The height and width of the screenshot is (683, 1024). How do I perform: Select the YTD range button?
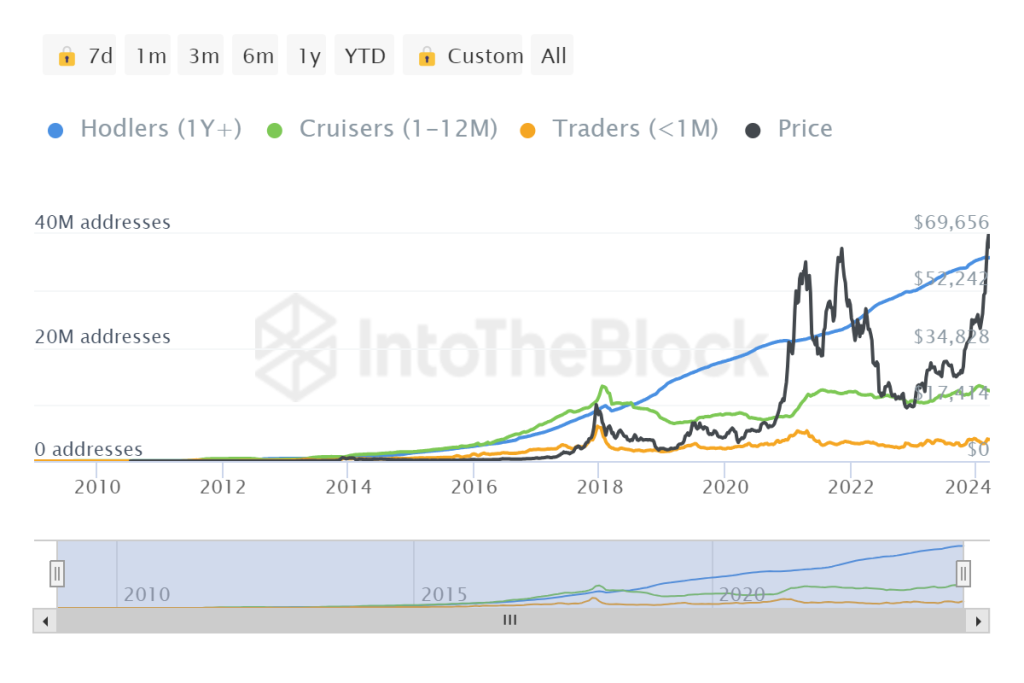tap(365, 56)
